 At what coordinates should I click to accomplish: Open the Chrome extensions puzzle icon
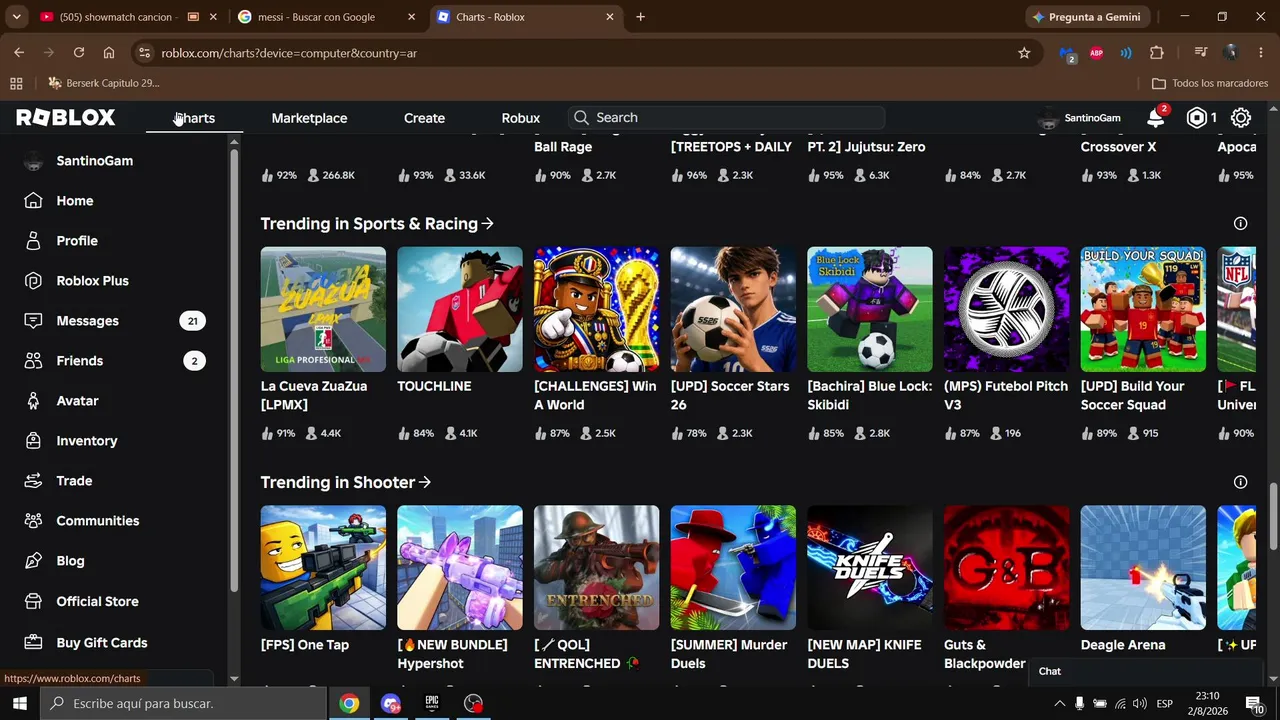1157,53
